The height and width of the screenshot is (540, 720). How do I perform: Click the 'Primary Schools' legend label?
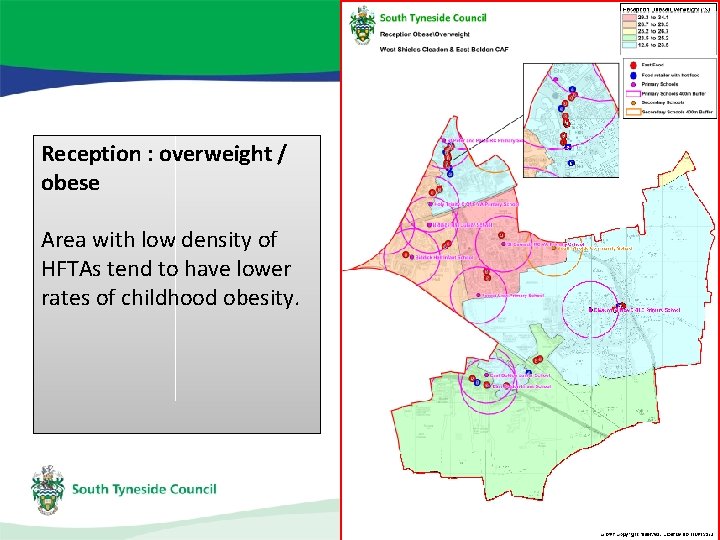[659, 84]
